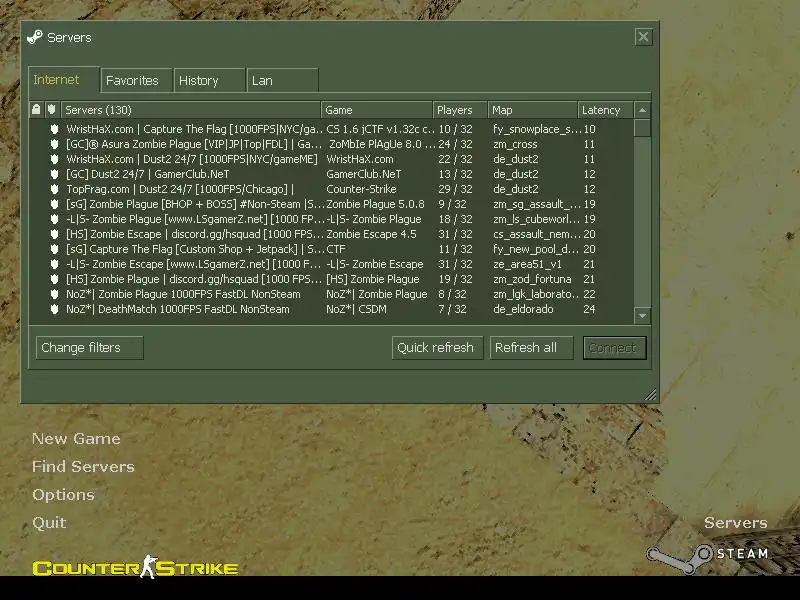Click the shield icon on the WristHaX Dust2 24/7 row
800x600 pixels.
(55, 159)
